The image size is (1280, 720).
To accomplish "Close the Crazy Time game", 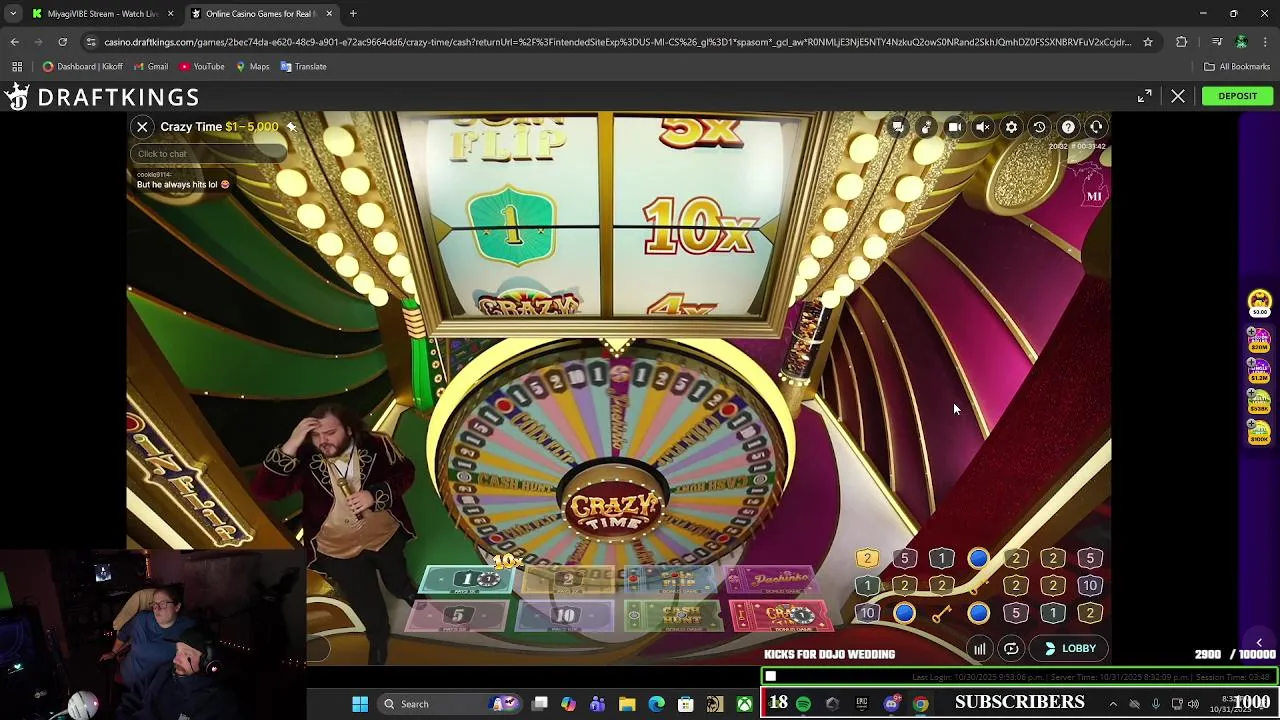I will pos(142,127).
